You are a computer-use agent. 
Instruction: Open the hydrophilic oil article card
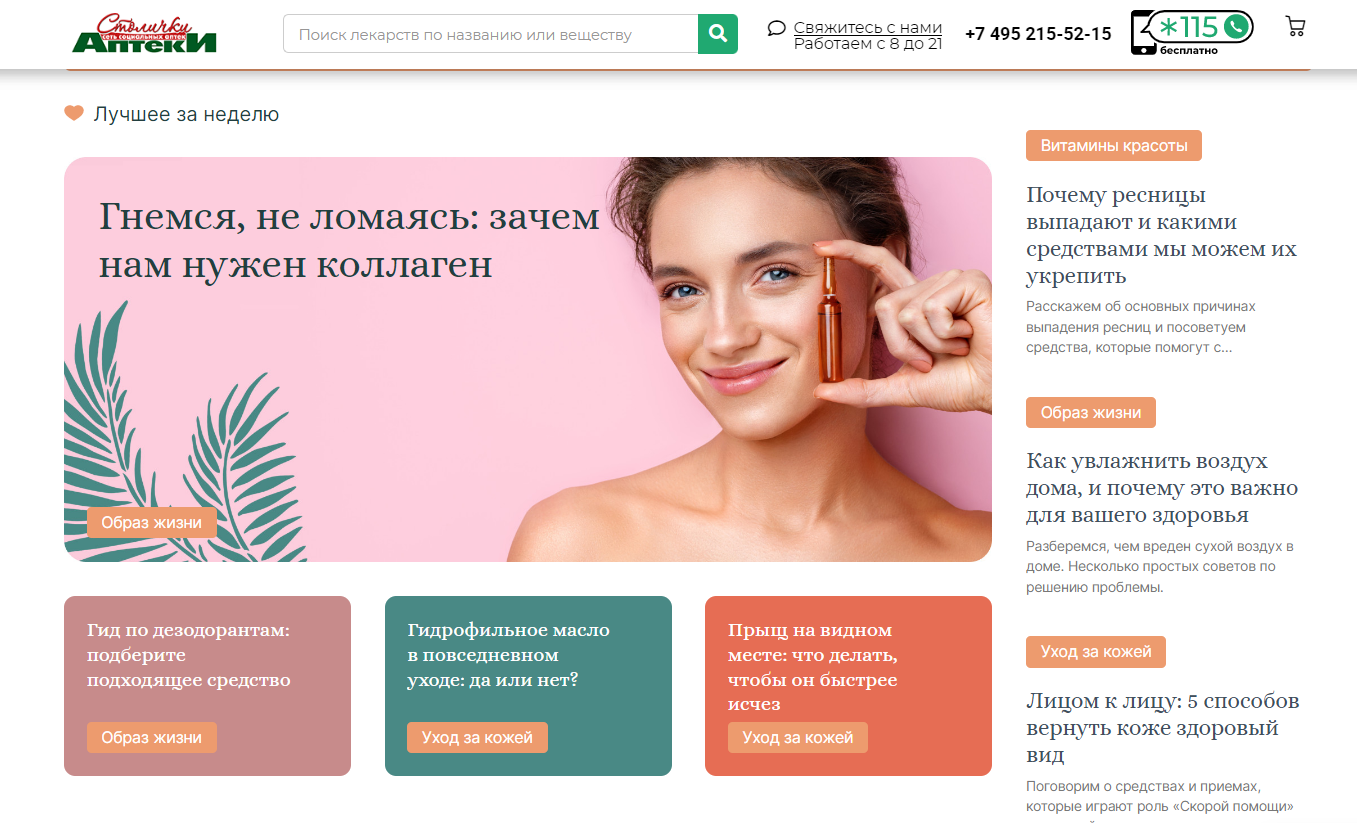[x=528, y=686]
